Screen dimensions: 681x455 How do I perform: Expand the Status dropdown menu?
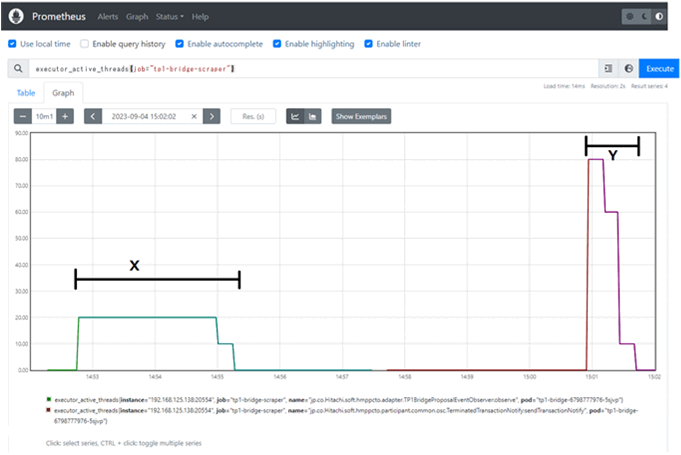[169, 17]
